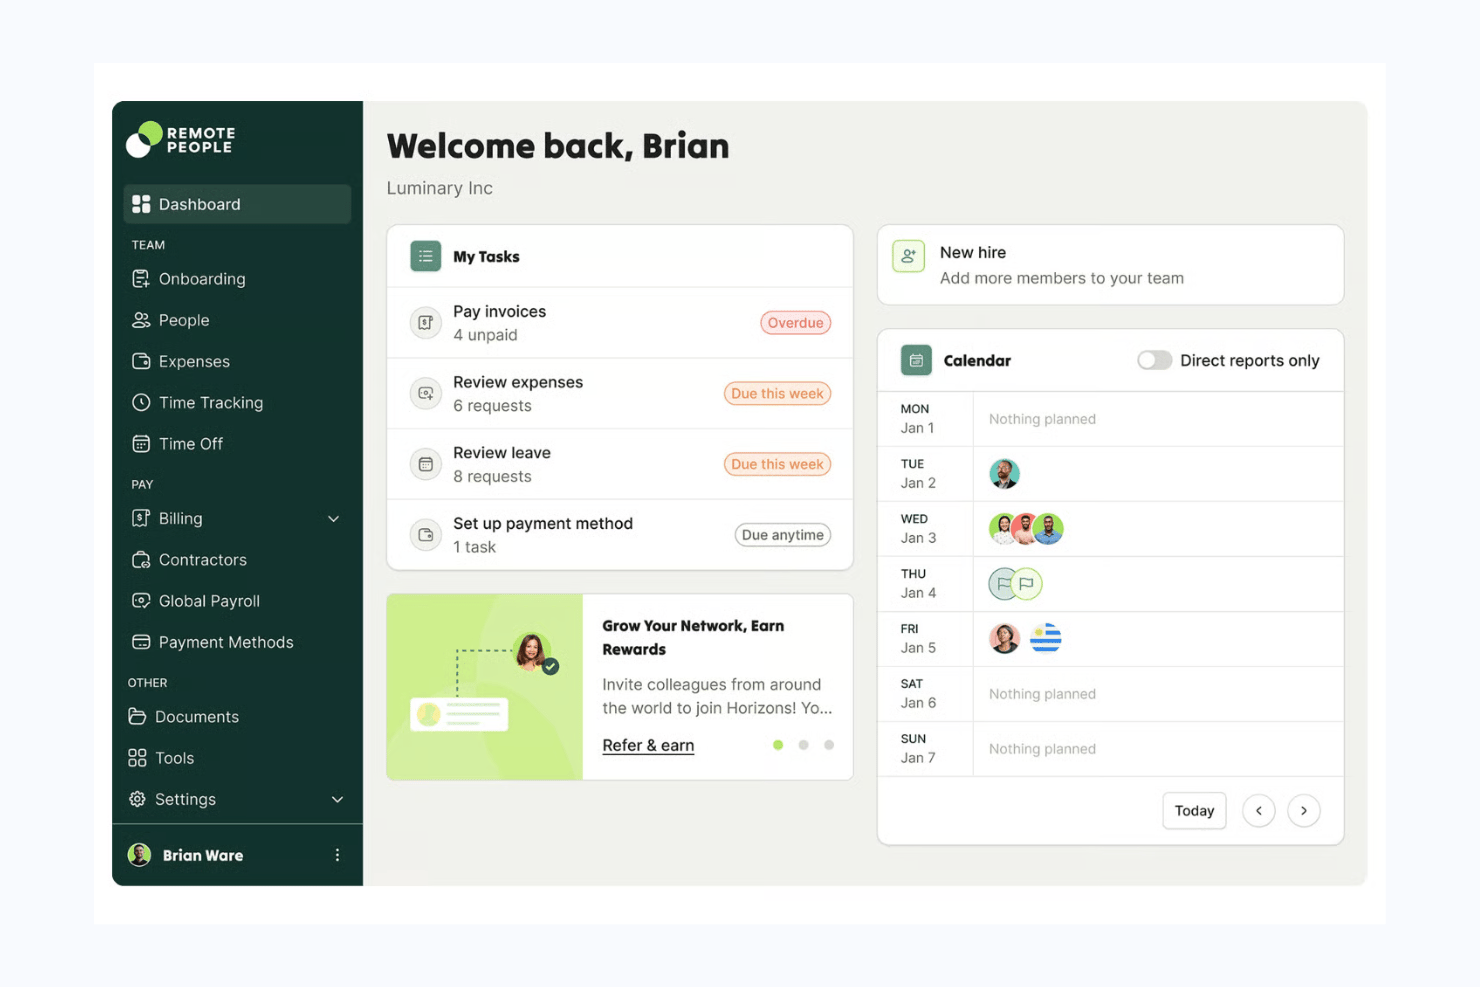The height and width of the screenshot is (987, 1480).
Task: Click the Today button
Action: 1194,811
